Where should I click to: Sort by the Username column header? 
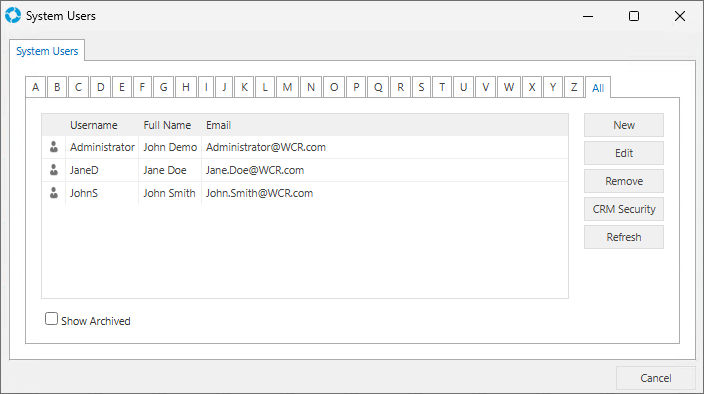pos(93,125)
